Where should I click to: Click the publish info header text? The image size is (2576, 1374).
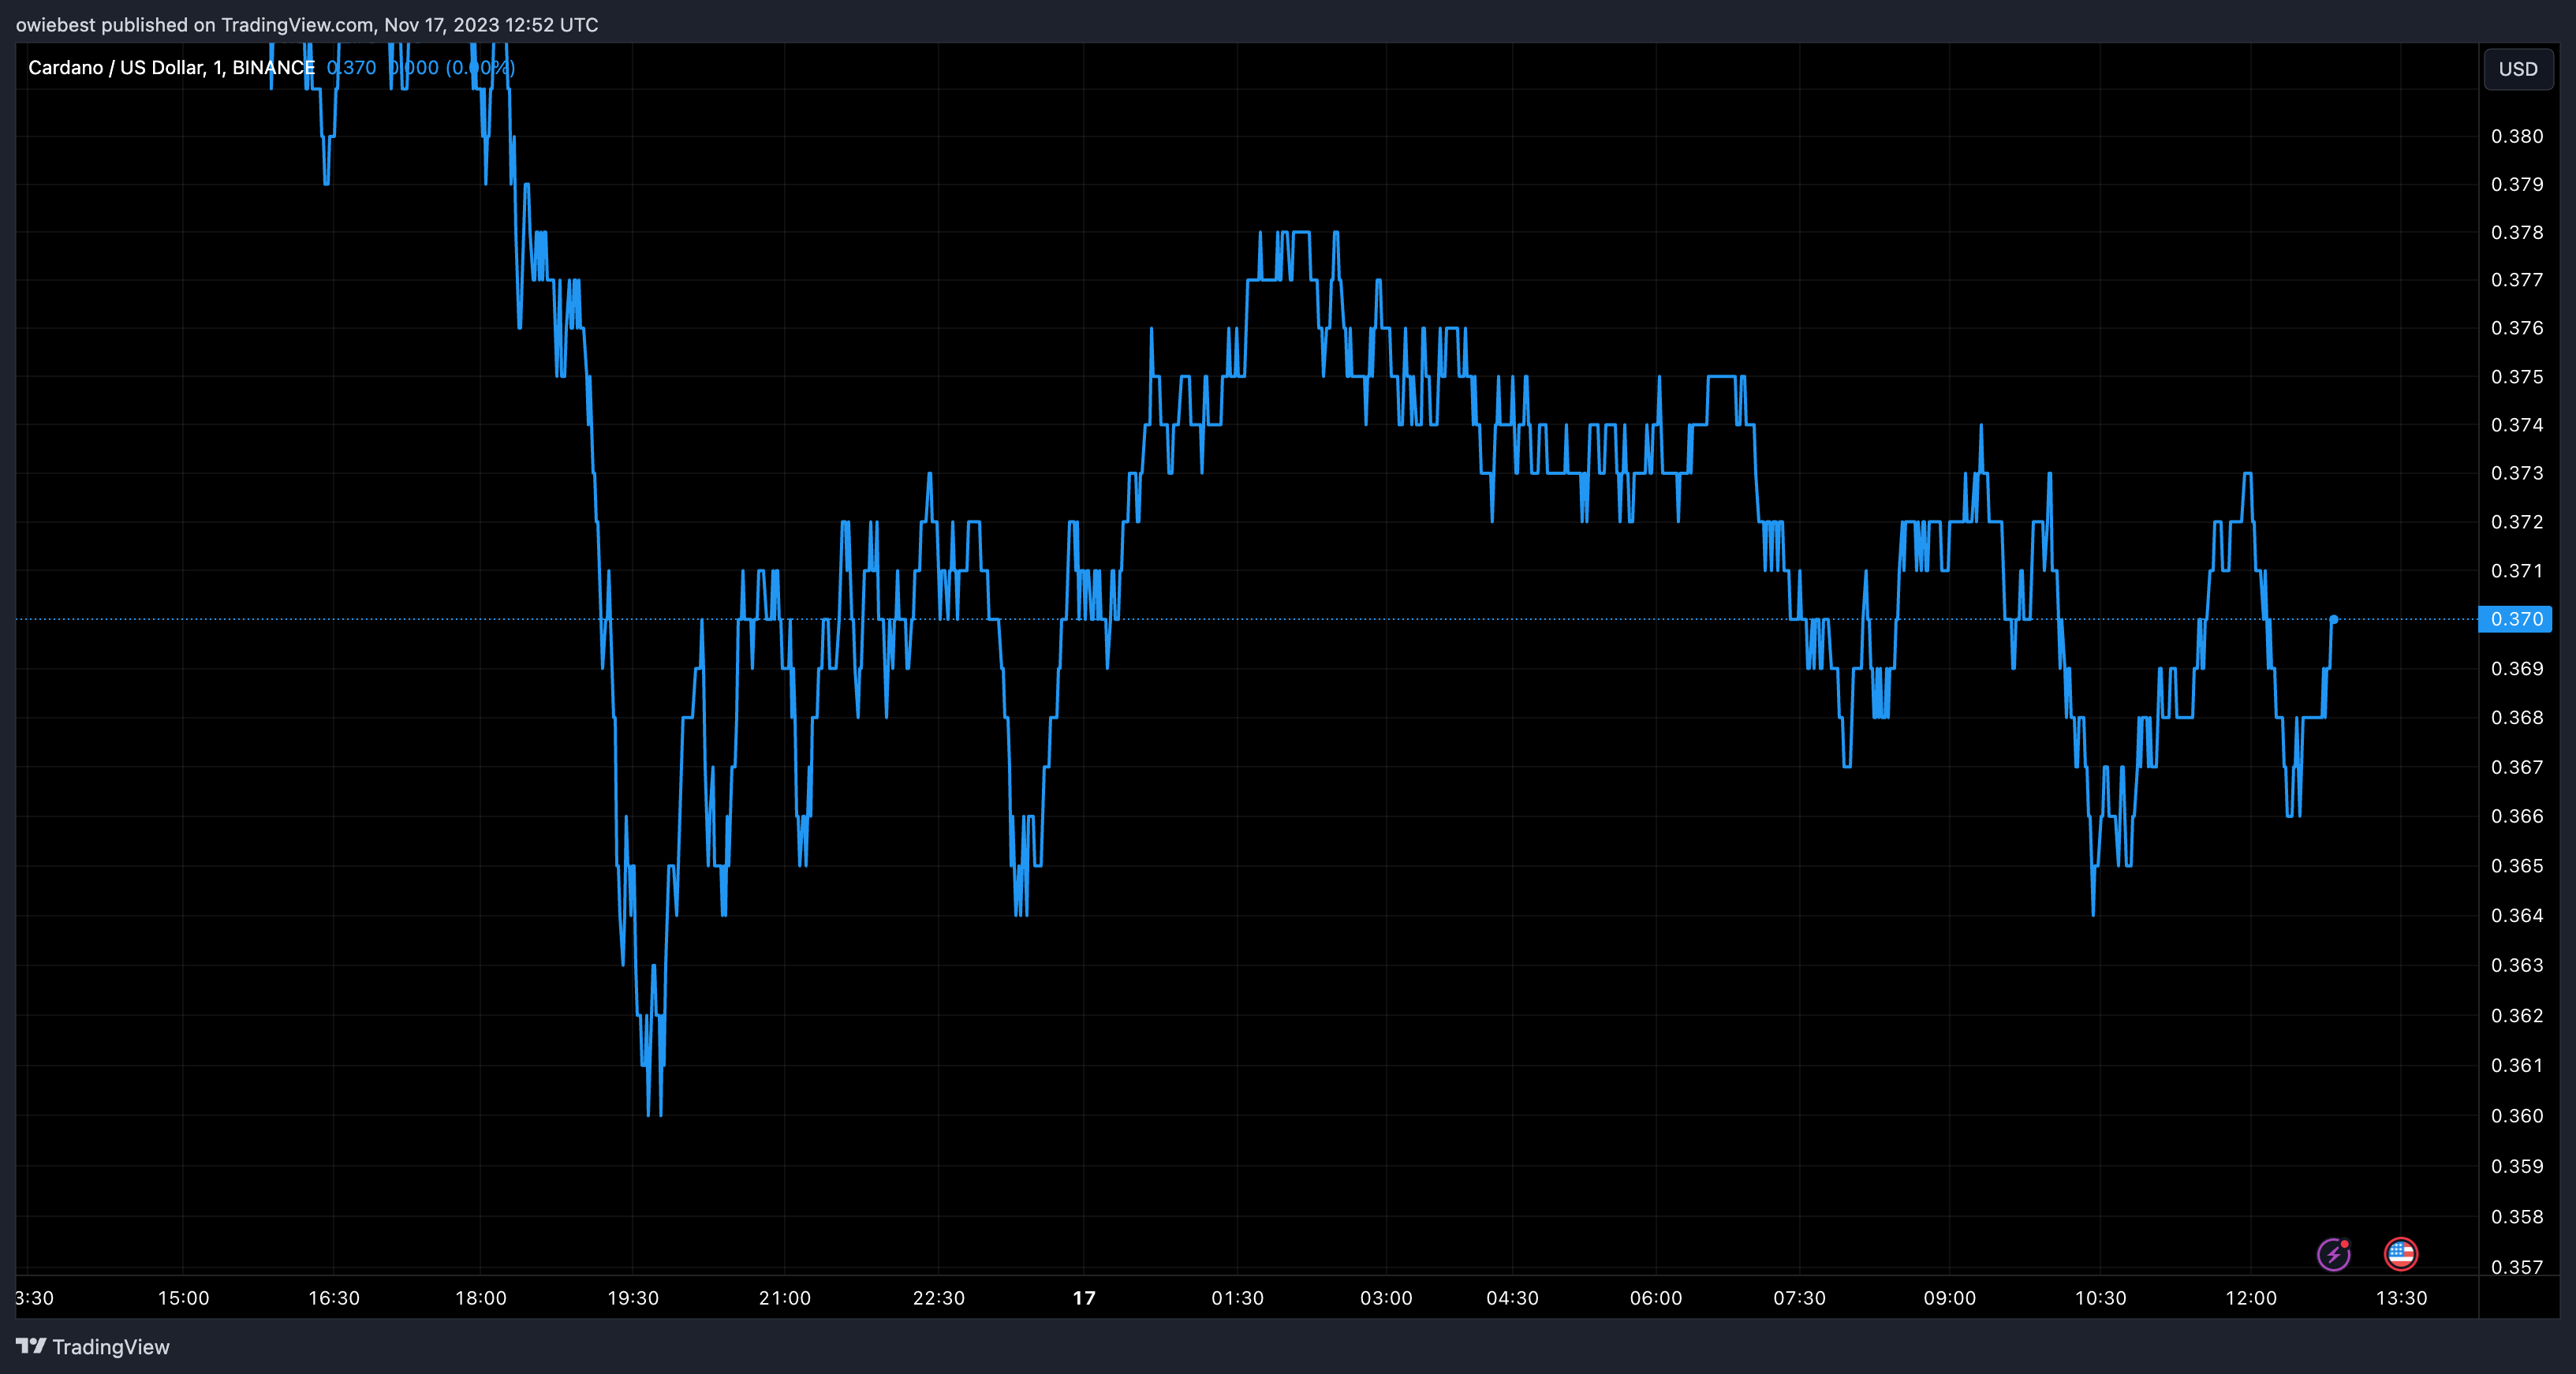pyautogui.click(x=307, y=24)
